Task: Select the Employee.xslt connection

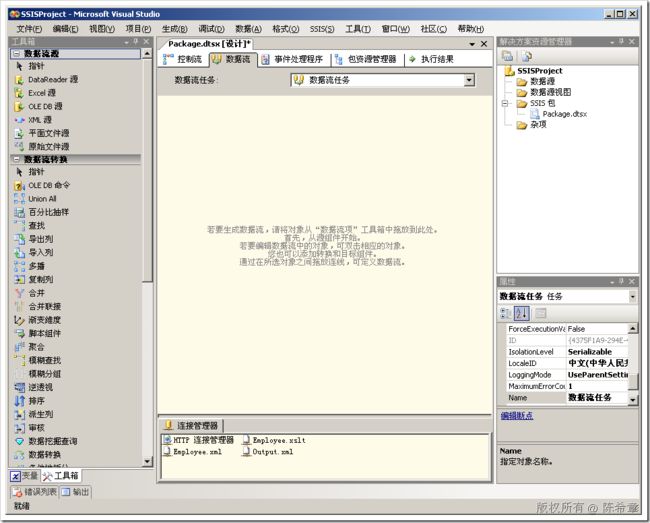Action: [x=274, y=440]
